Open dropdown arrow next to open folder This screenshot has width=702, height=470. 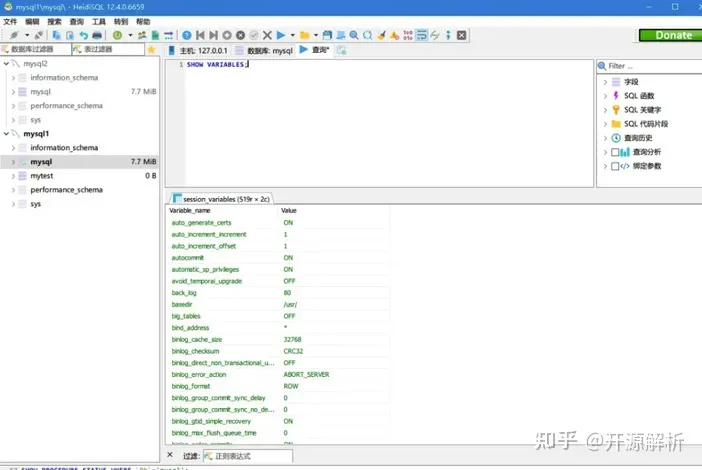point(316,35)
